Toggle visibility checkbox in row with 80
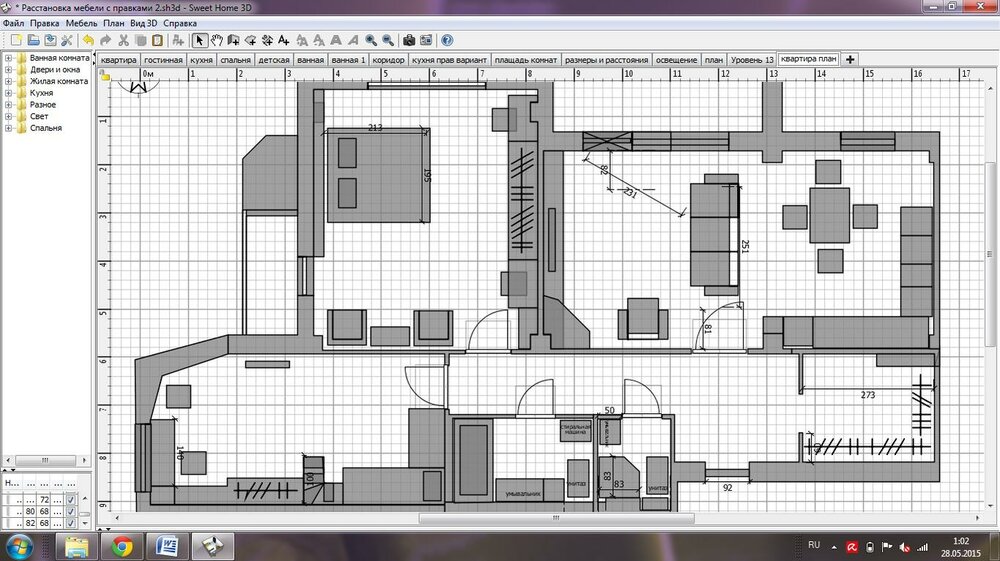1000x561 pixels. pos(71,511)
